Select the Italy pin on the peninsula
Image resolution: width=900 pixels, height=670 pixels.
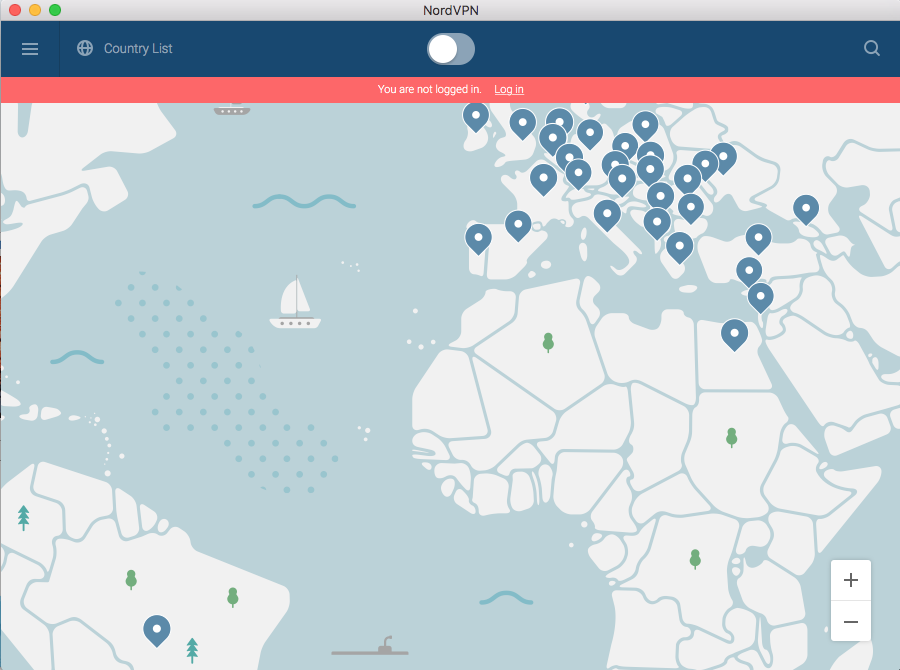pyautogui.click(x=607, y=213)
